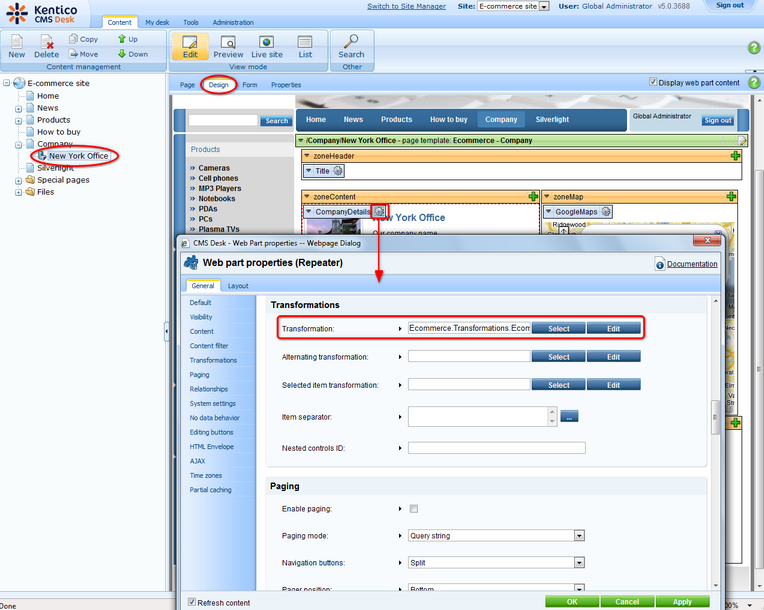Open the Documentation link
This screenshot has height=610, width=764.
point(692,264)
